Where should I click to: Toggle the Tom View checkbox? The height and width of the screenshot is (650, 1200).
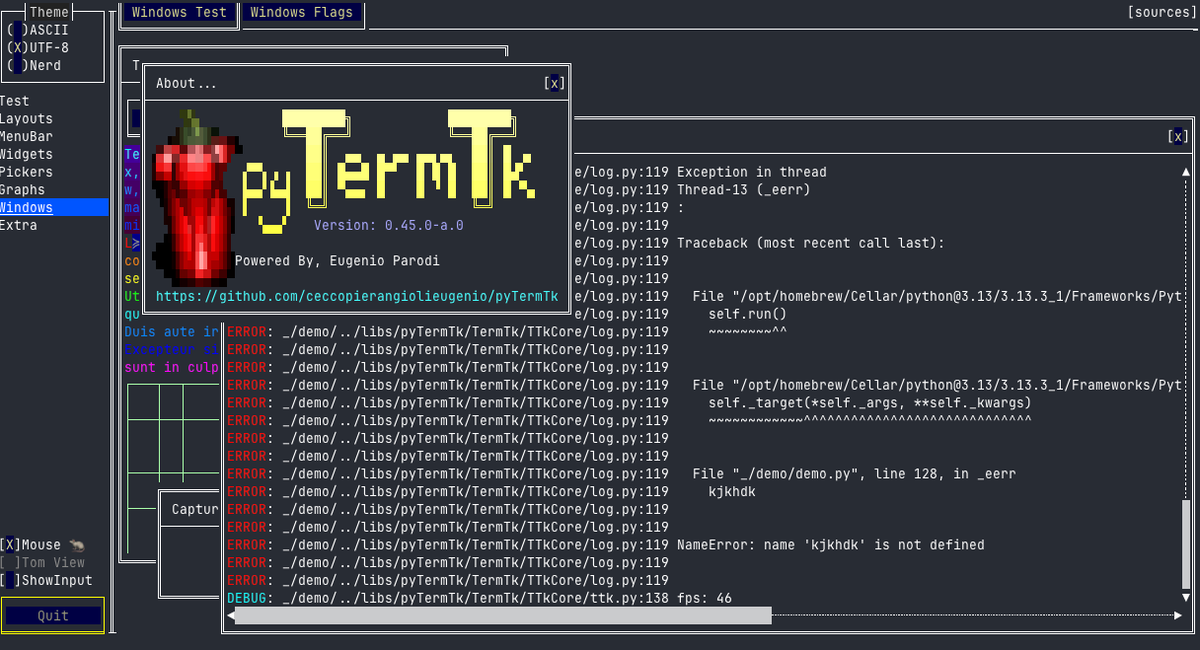(x=11, y=563)
